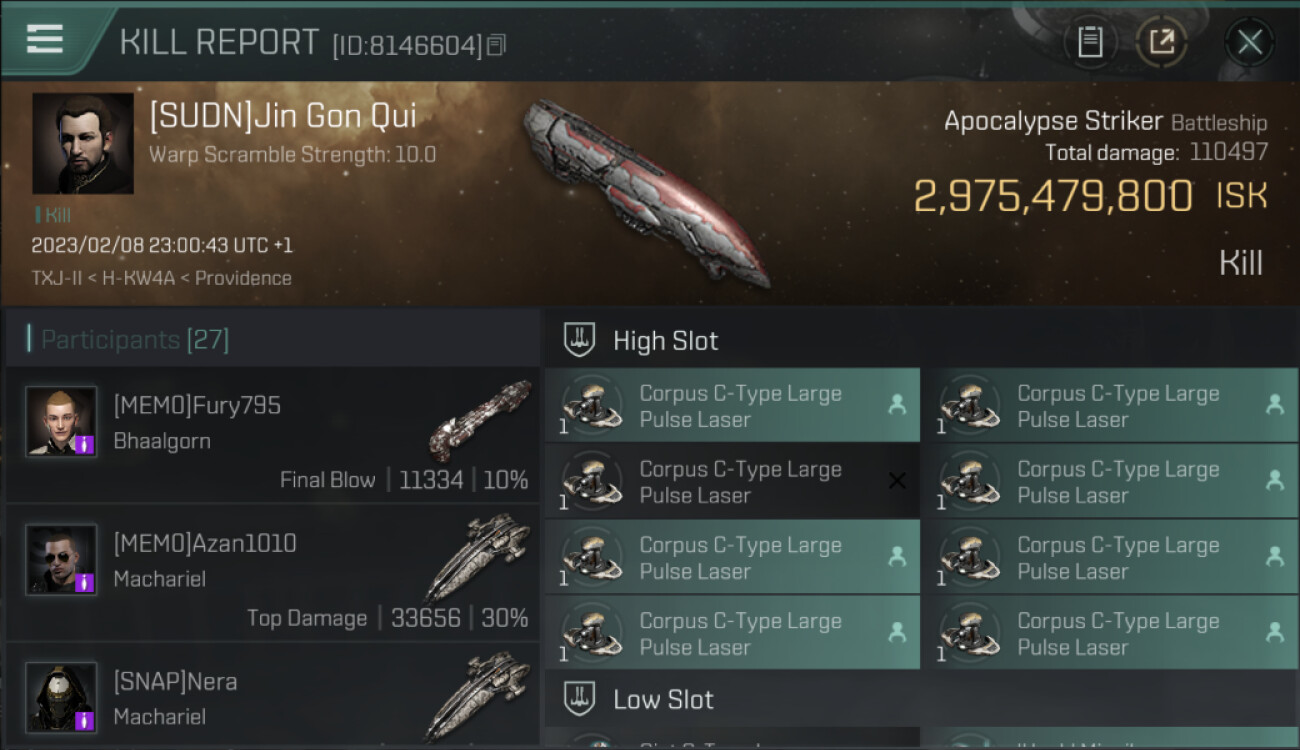Click the Apocalypse Striker ship image

click(648, 192)
